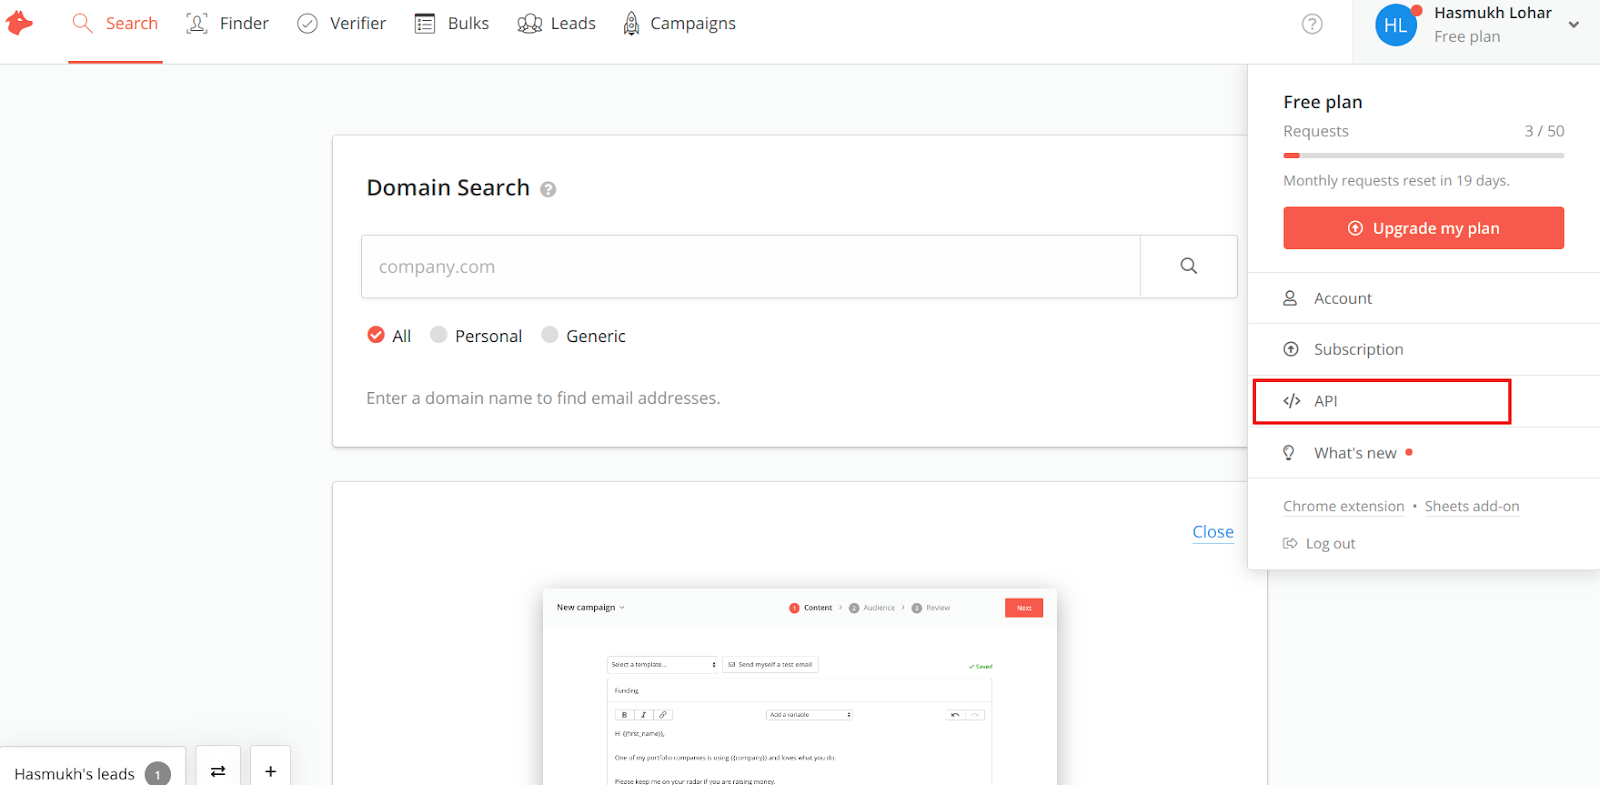1600x785 pixels.
Task: Open the Hasmukh's leads list tab
Action: tap(93, 767)
